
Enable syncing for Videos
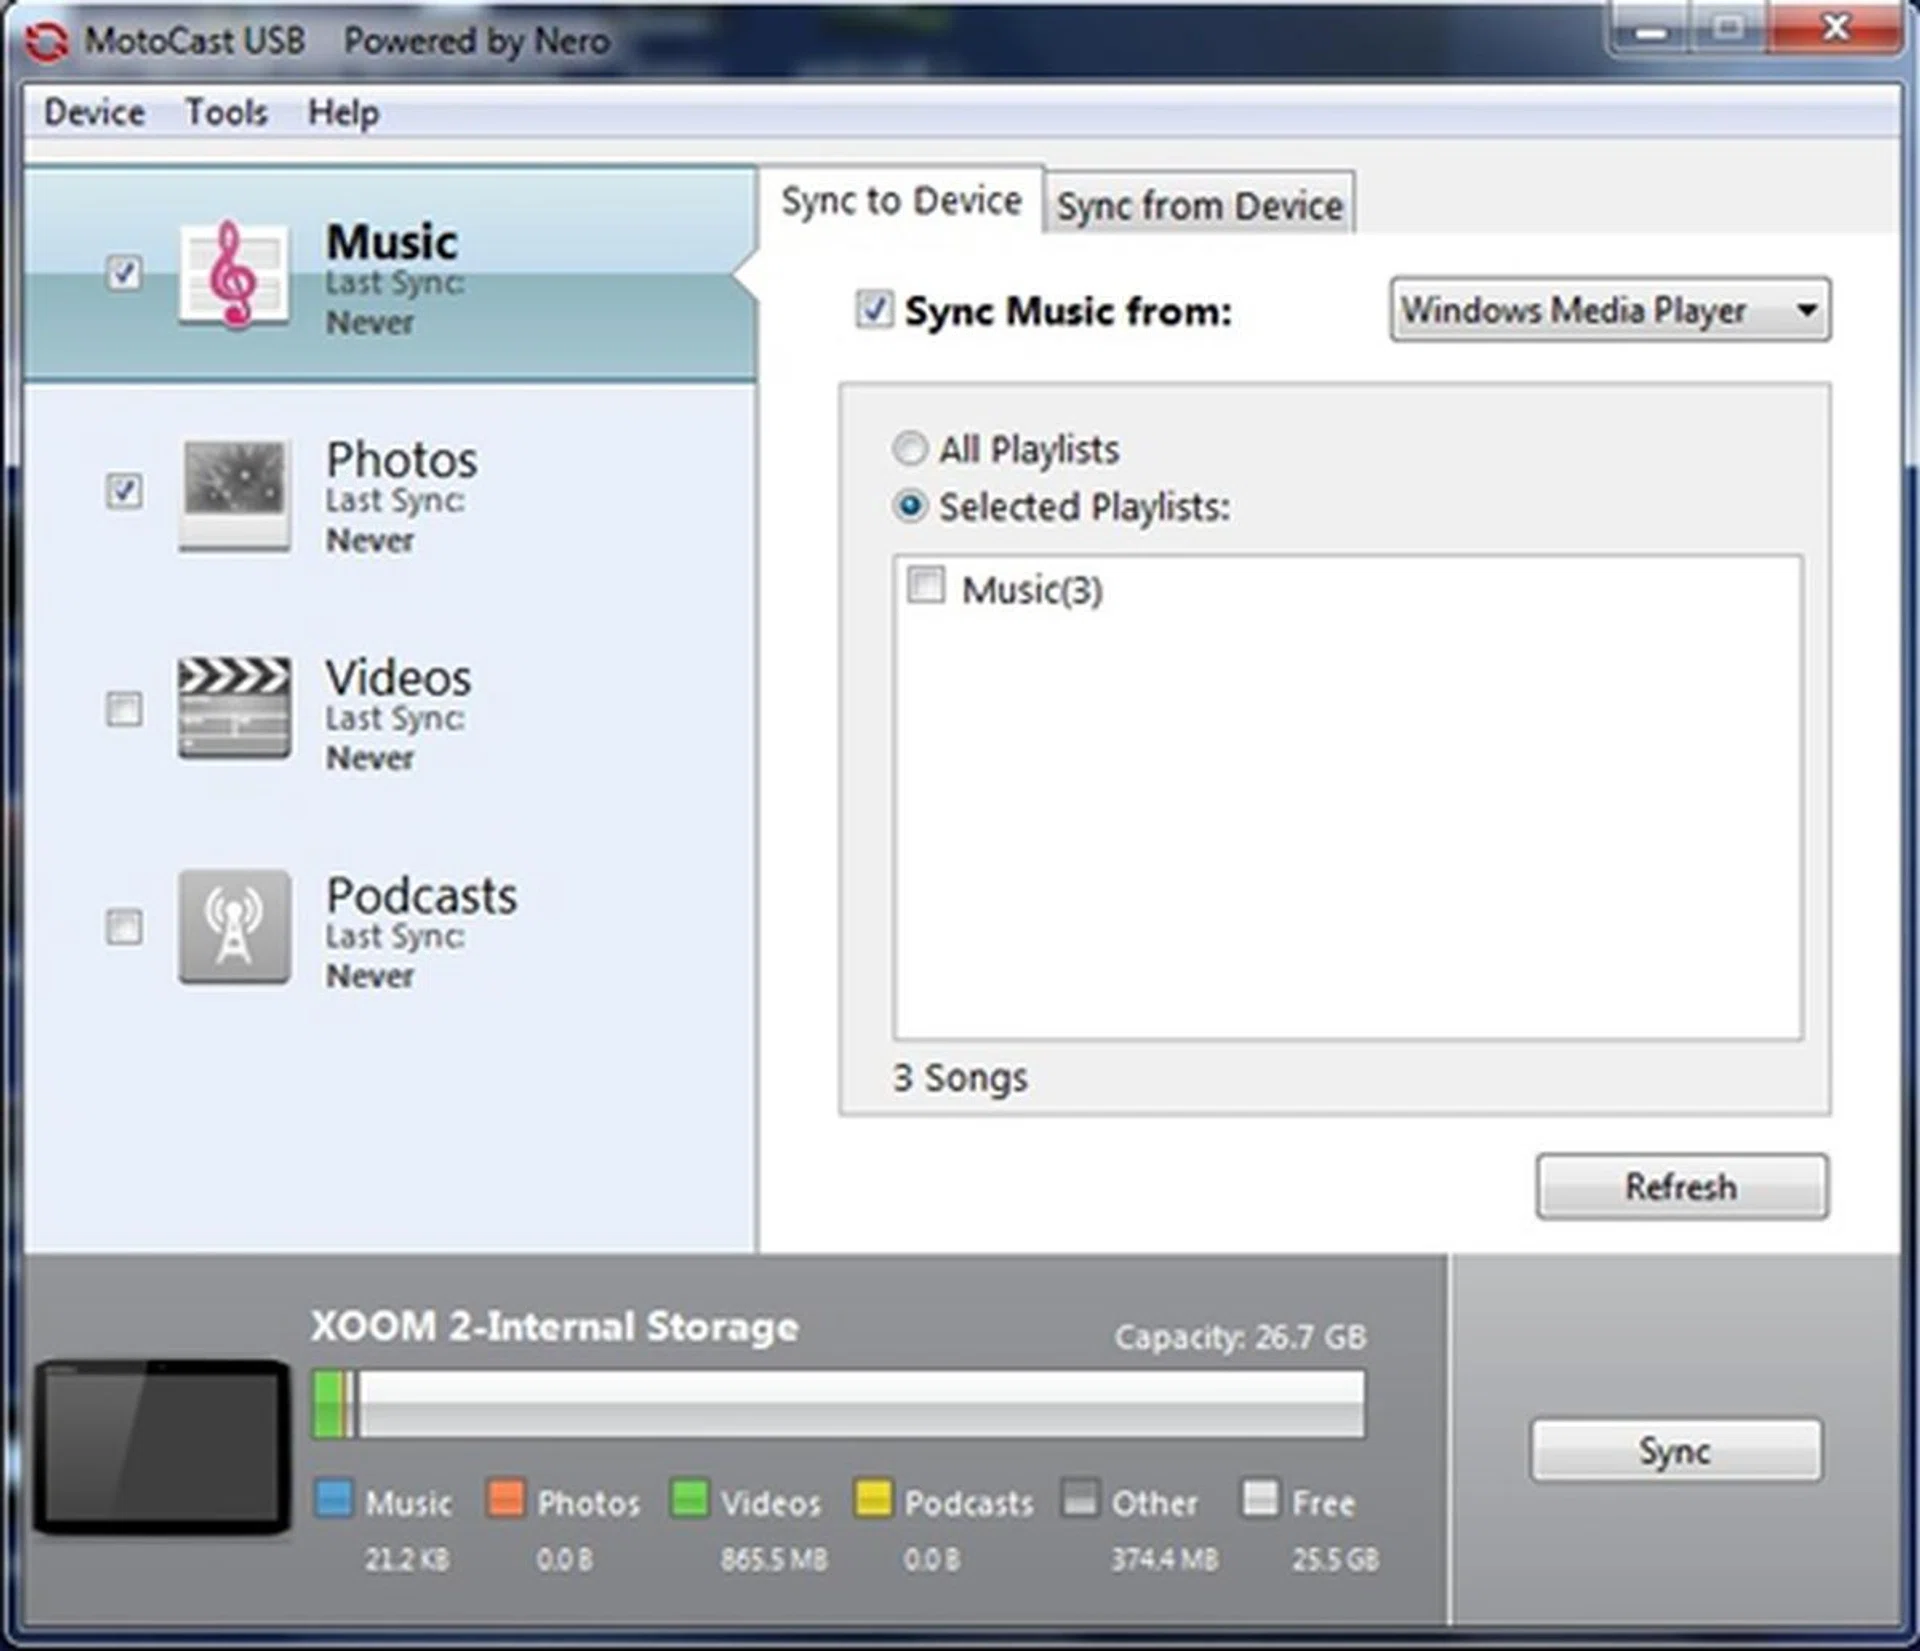124,710
